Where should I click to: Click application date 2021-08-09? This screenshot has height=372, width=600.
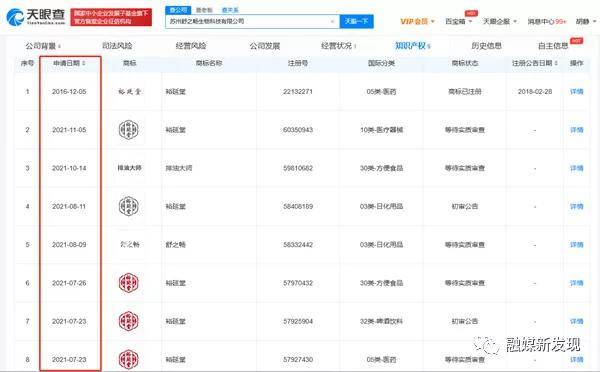69,245
